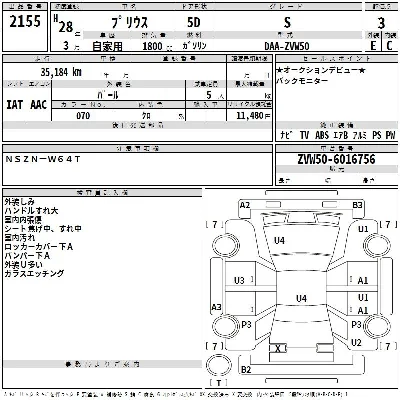Image resolution: width=400 pixels, height=400 pixels.
Task: Select lot number 2155
Action: point(25,22)
